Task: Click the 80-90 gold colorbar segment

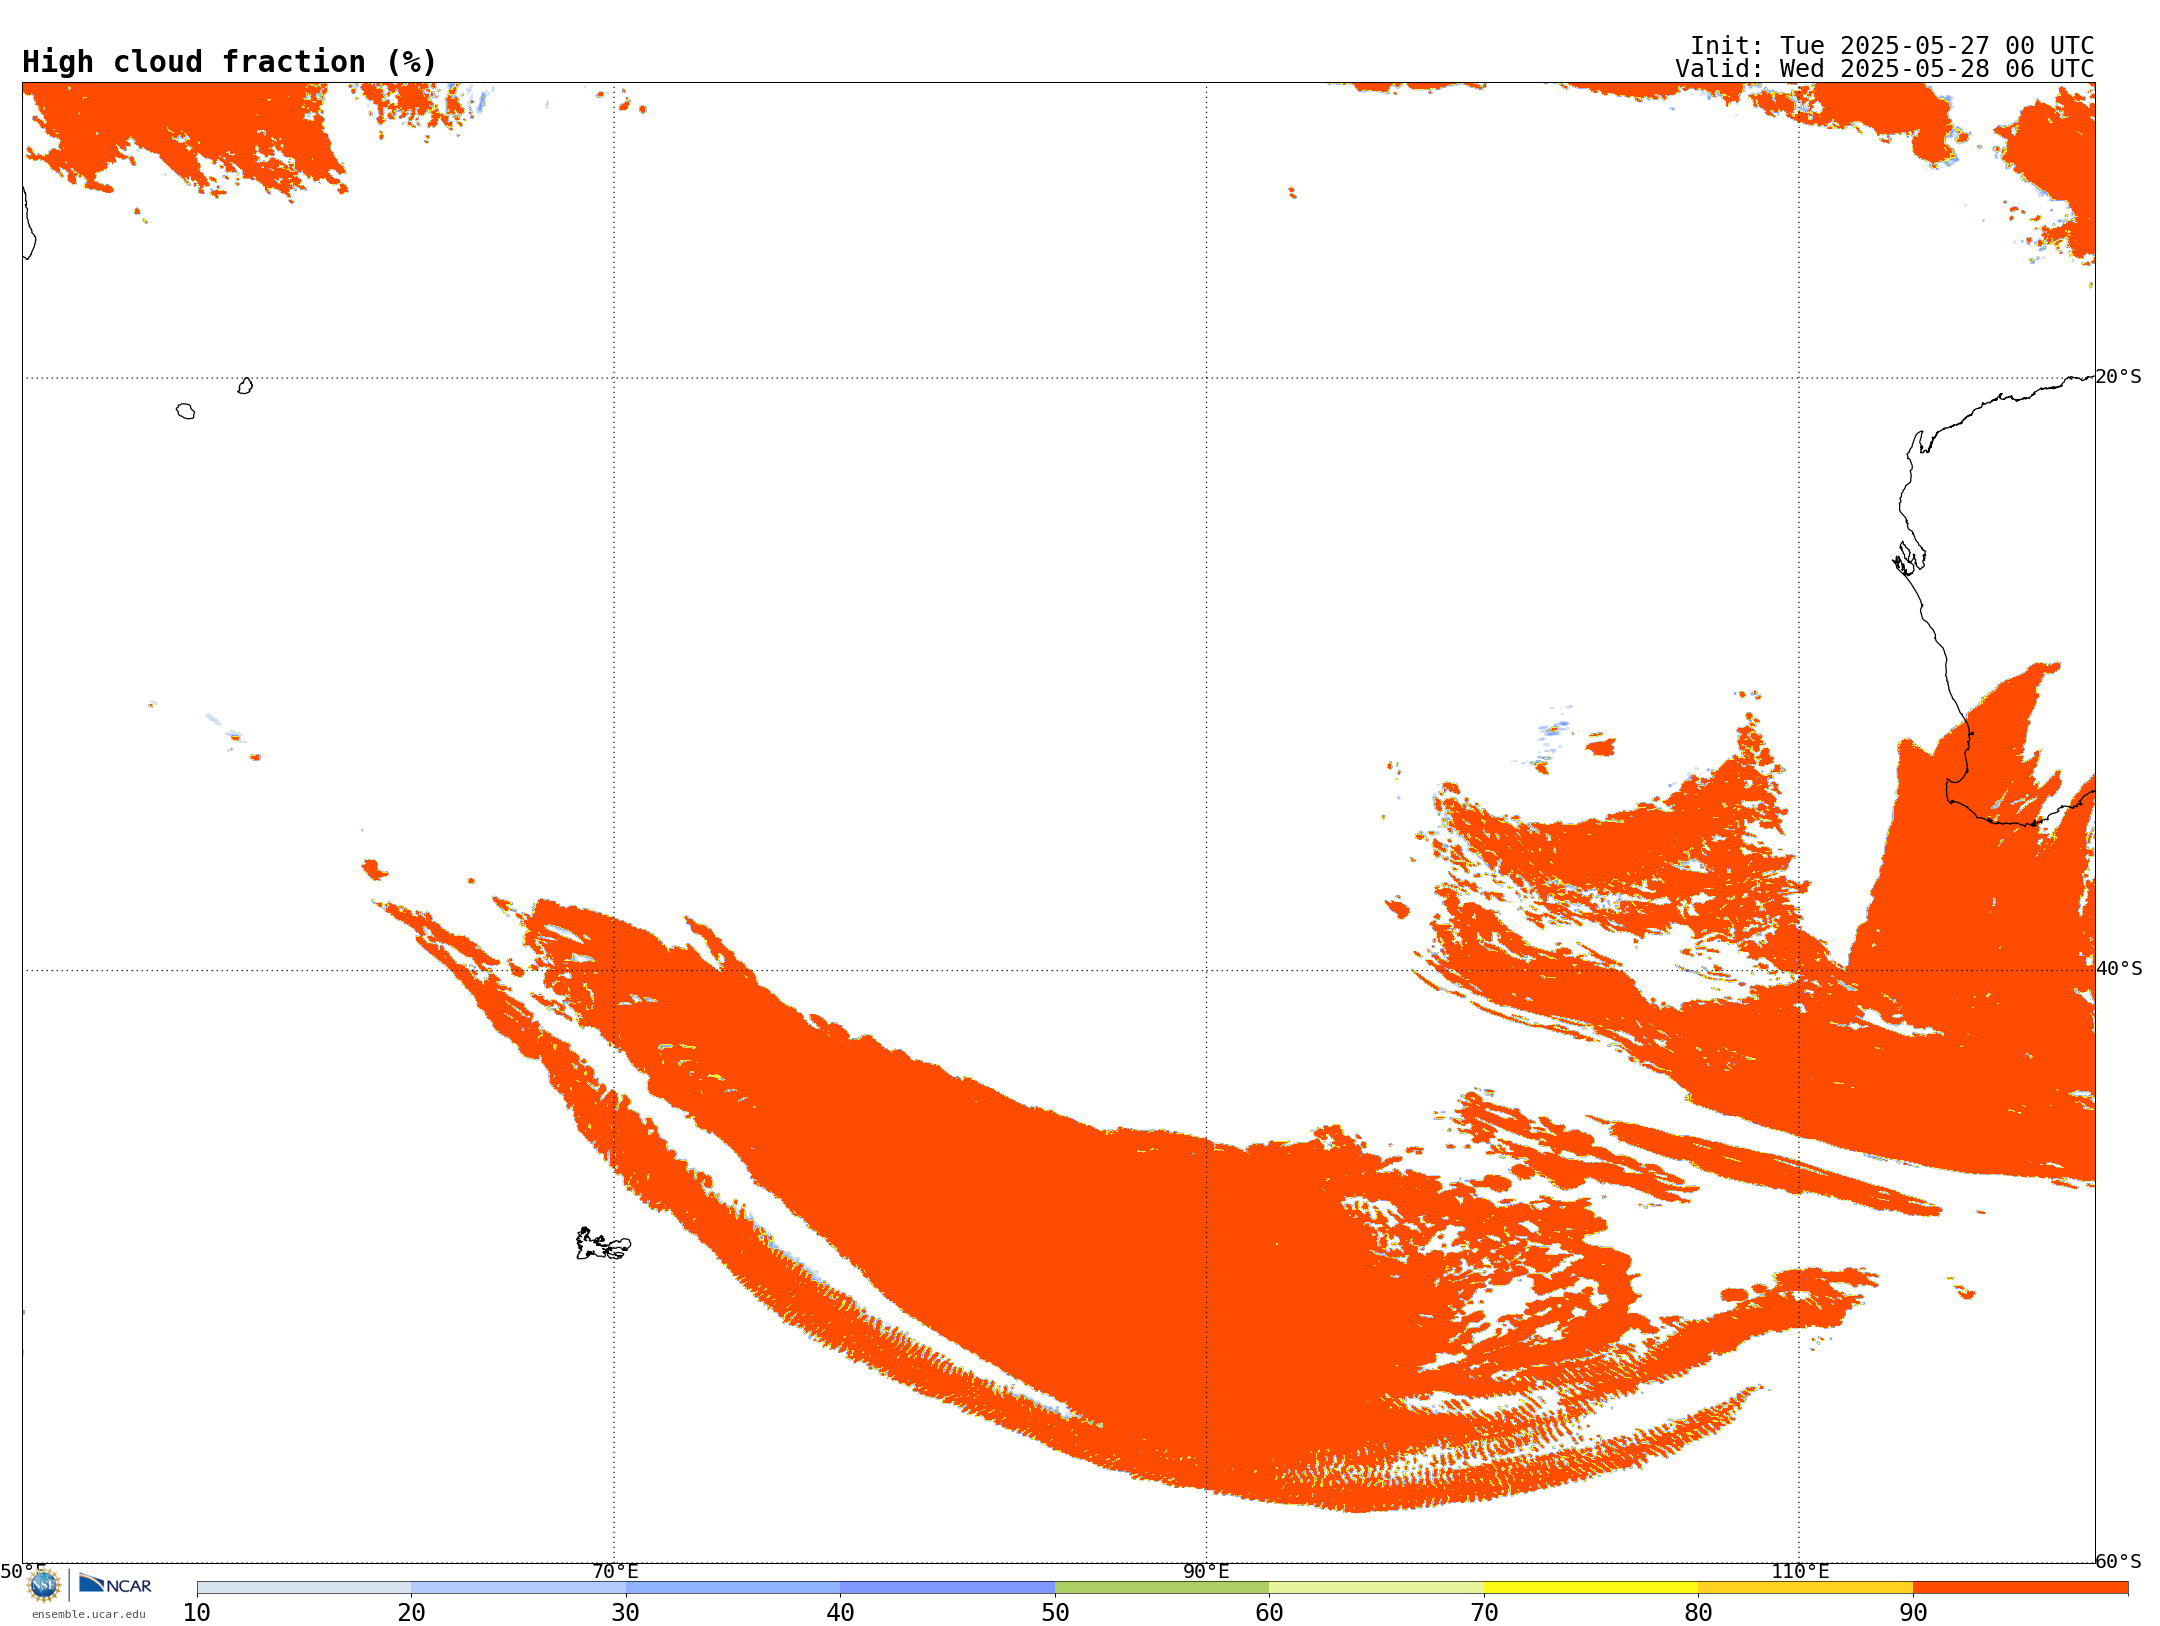Action: 1805,1588
